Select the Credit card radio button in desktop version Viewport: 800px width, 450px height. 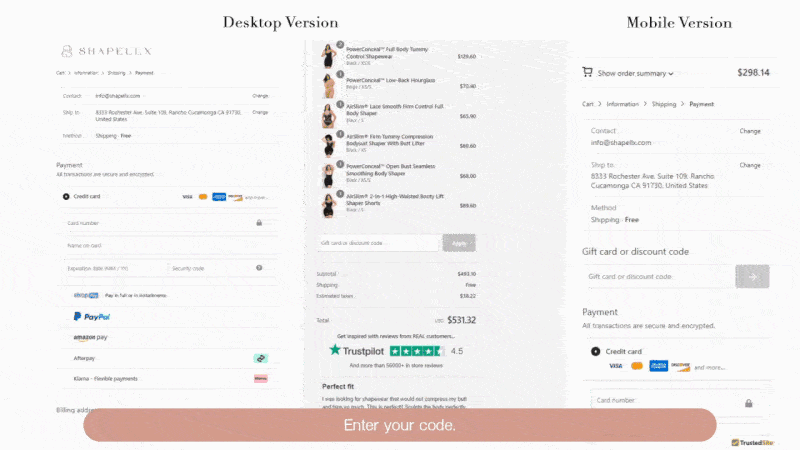(x=66, y=196)
